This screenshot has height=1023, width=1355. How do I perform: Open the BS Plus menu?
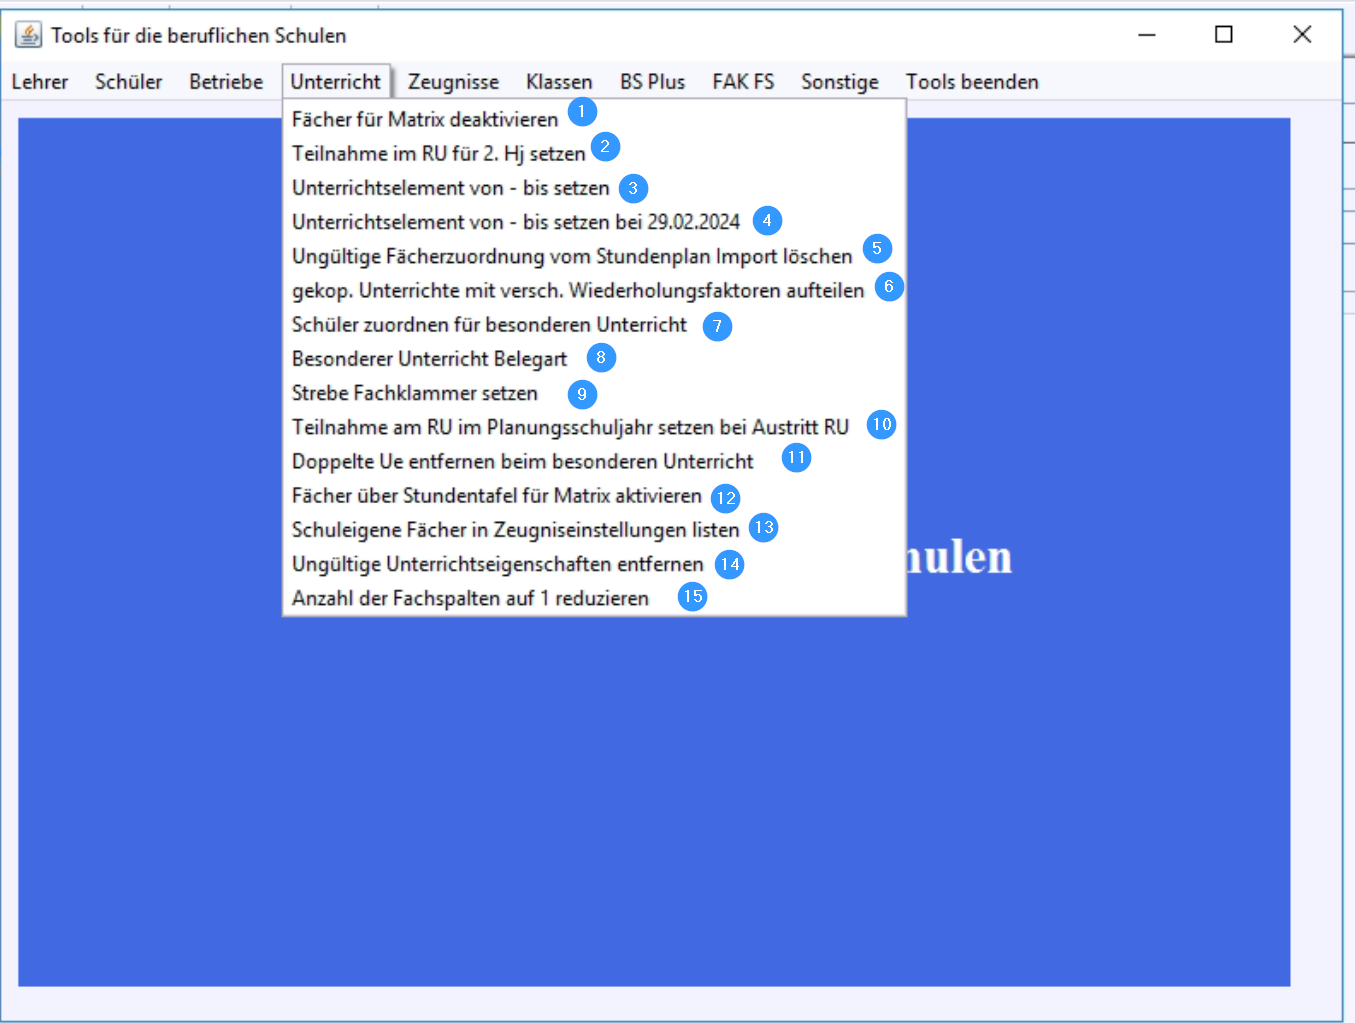(x=652, y=82)
